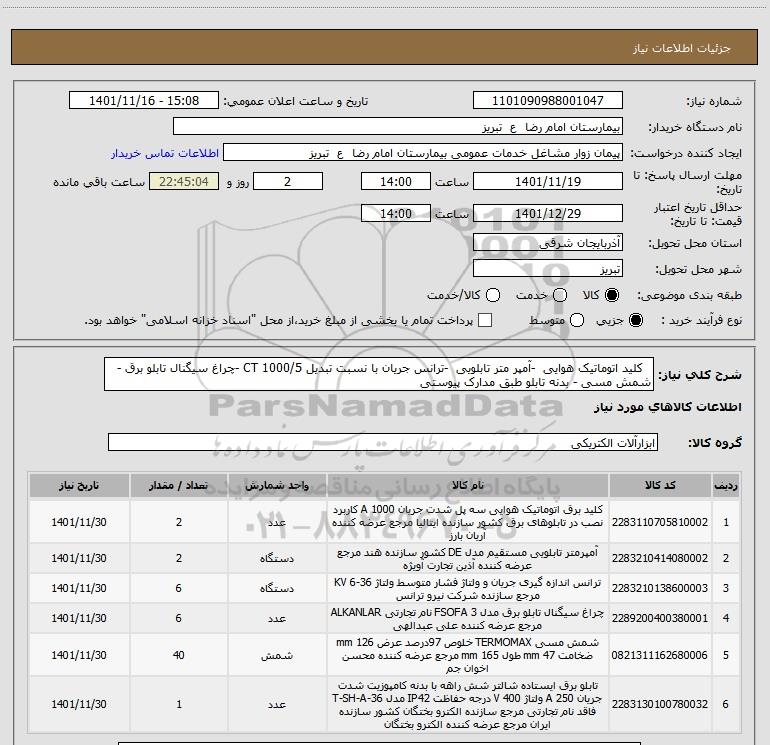This screenshot has height=745, width=770.
Task: Select the کالا radio button
Action: [x=612, y=295]
